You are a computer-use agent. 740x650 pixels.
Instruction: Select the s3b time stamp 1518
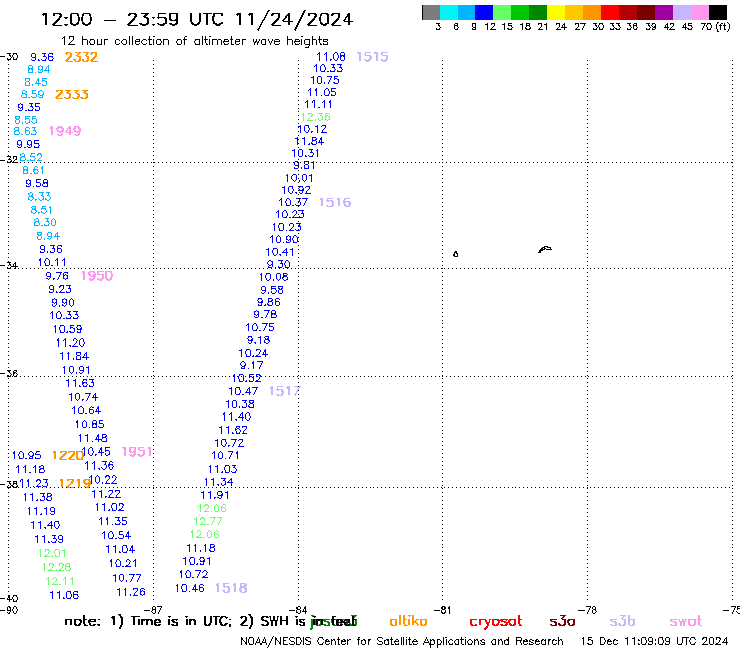231,588
